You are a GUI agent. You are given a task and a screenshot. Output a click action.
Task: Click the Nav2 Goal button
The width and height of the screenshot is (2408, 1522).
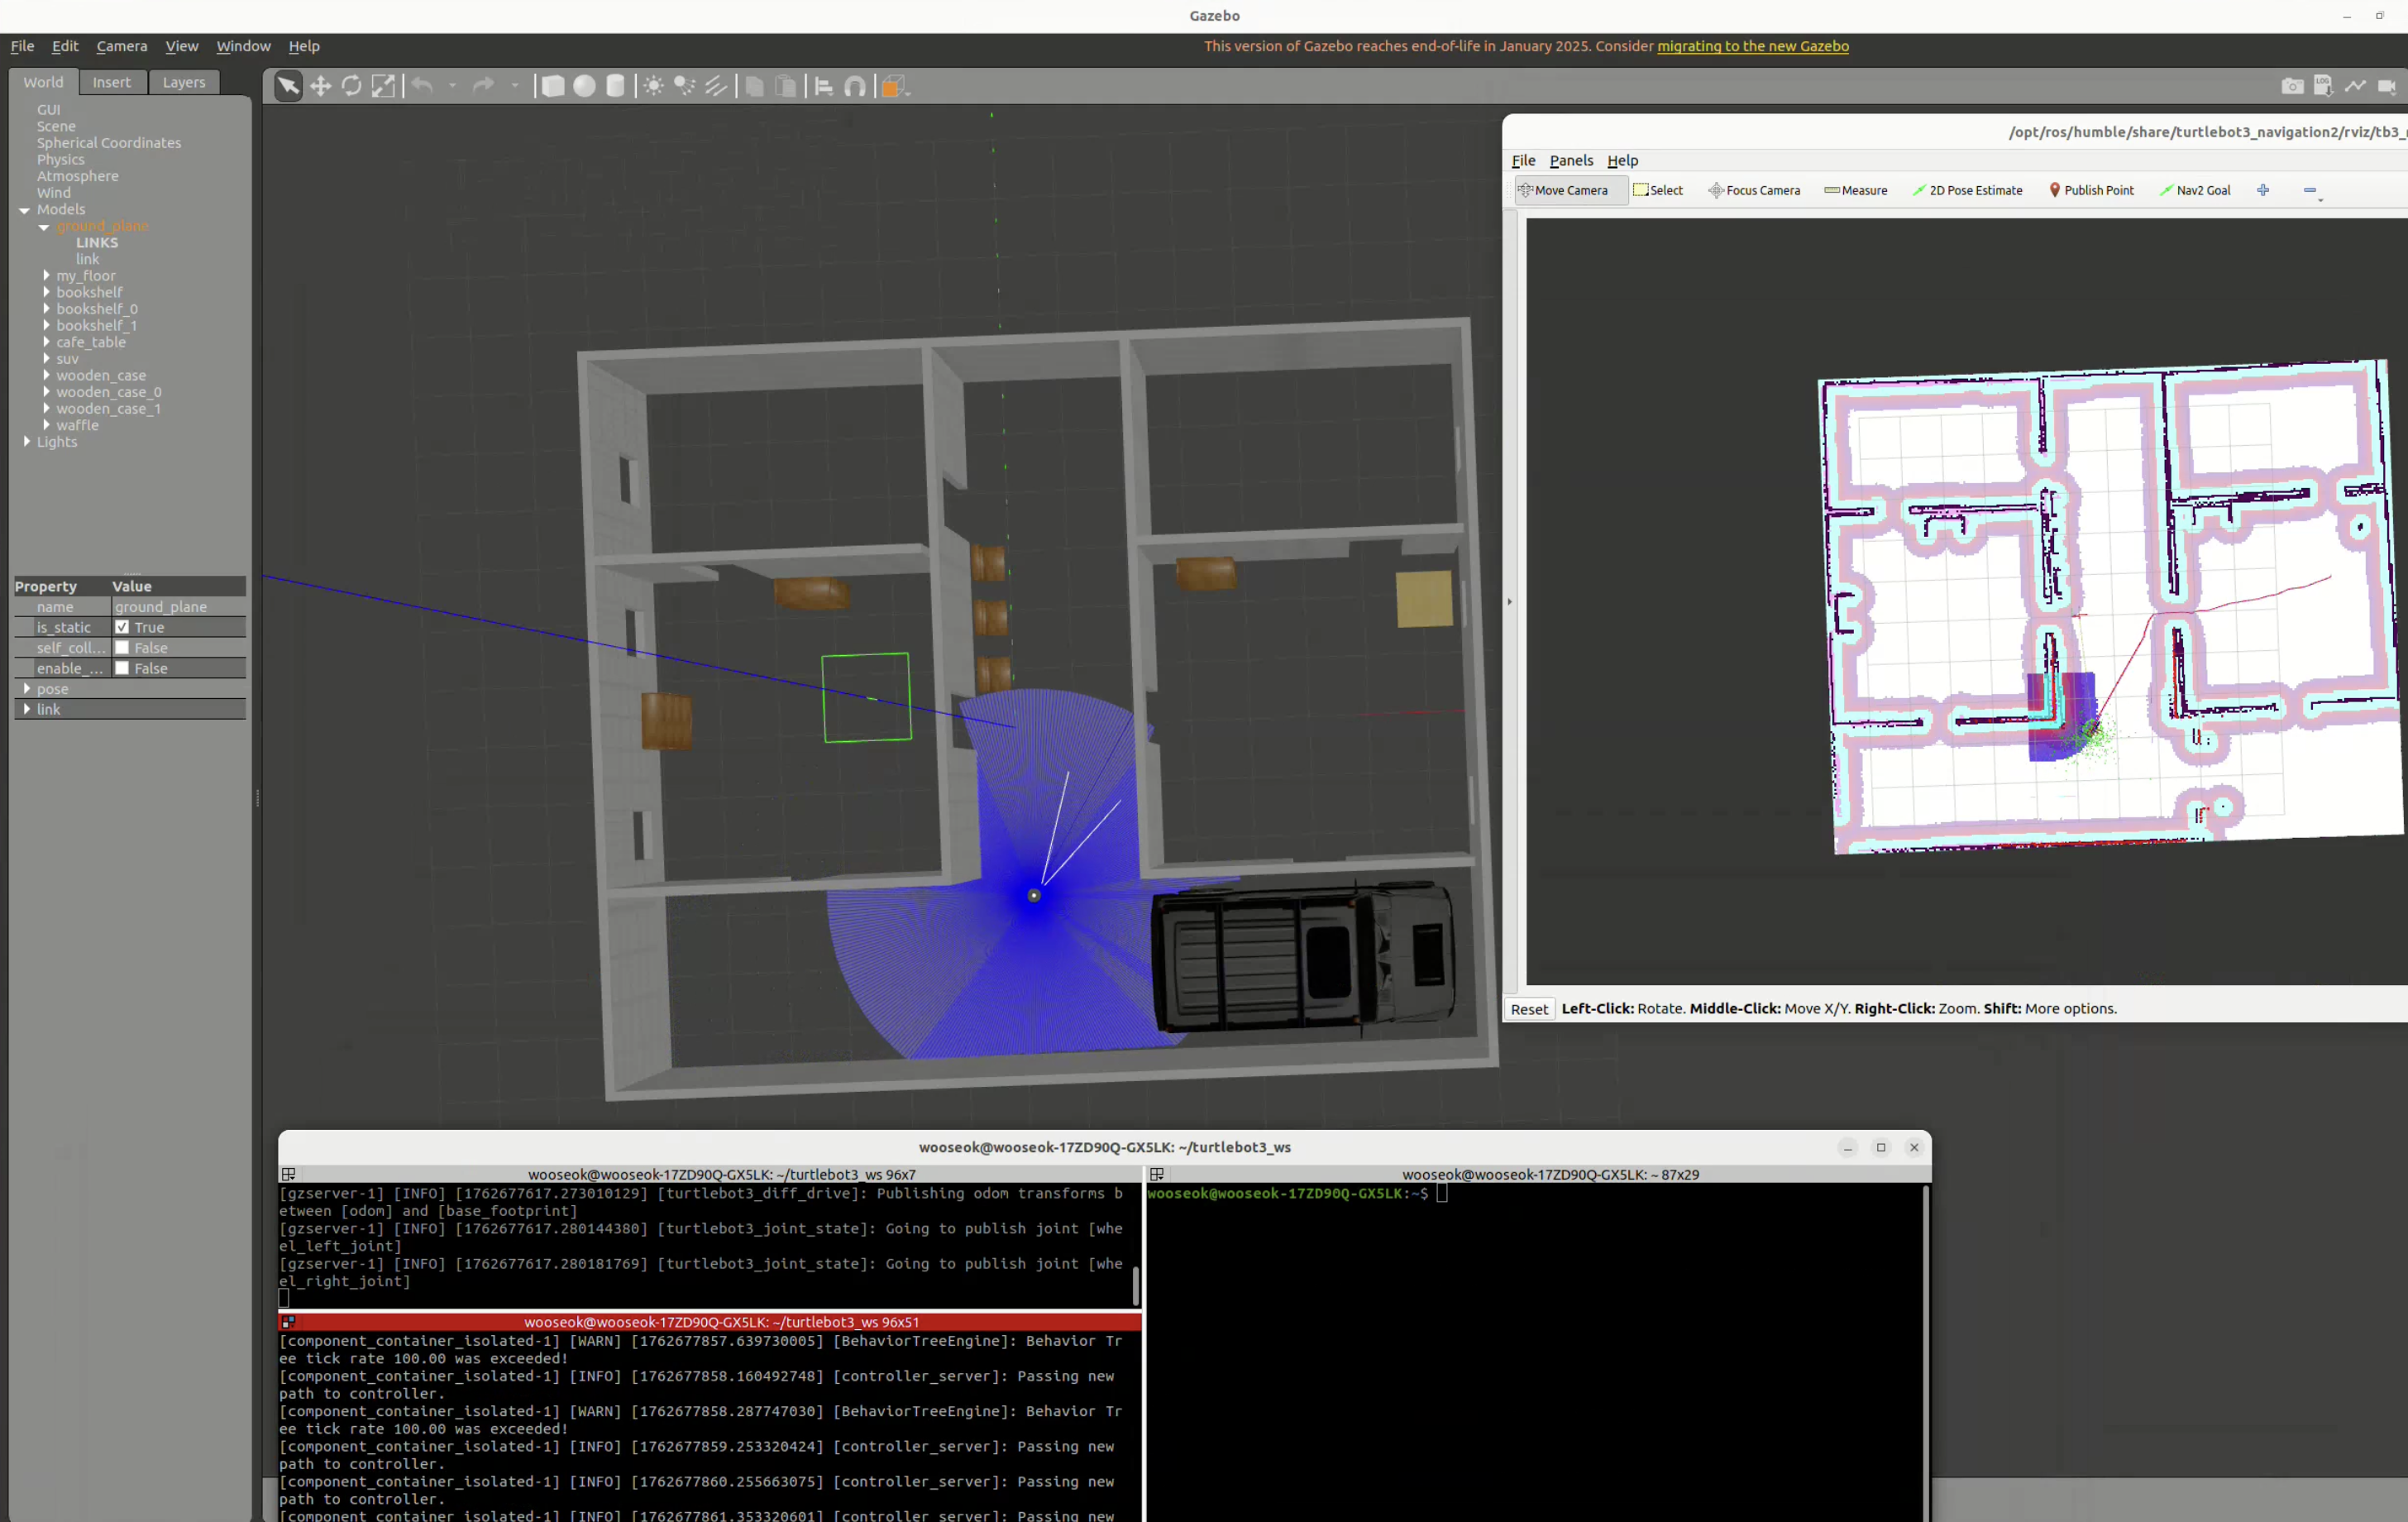2195,190
